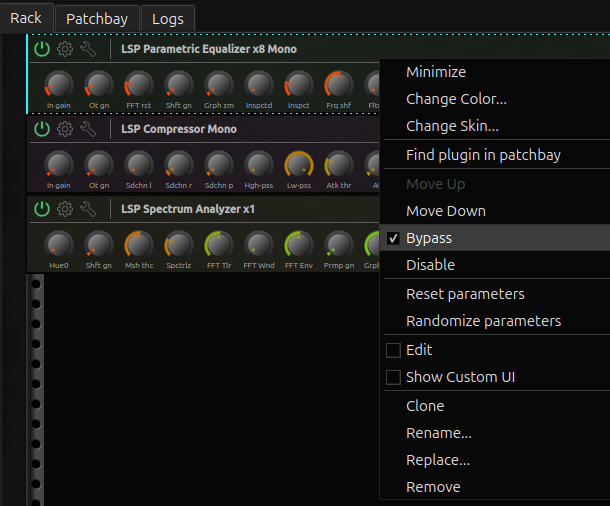Image resolution: width=610 pixels, height=506 pixels.
Task: Click the Grph zm knob
Action: click(219, 84)
